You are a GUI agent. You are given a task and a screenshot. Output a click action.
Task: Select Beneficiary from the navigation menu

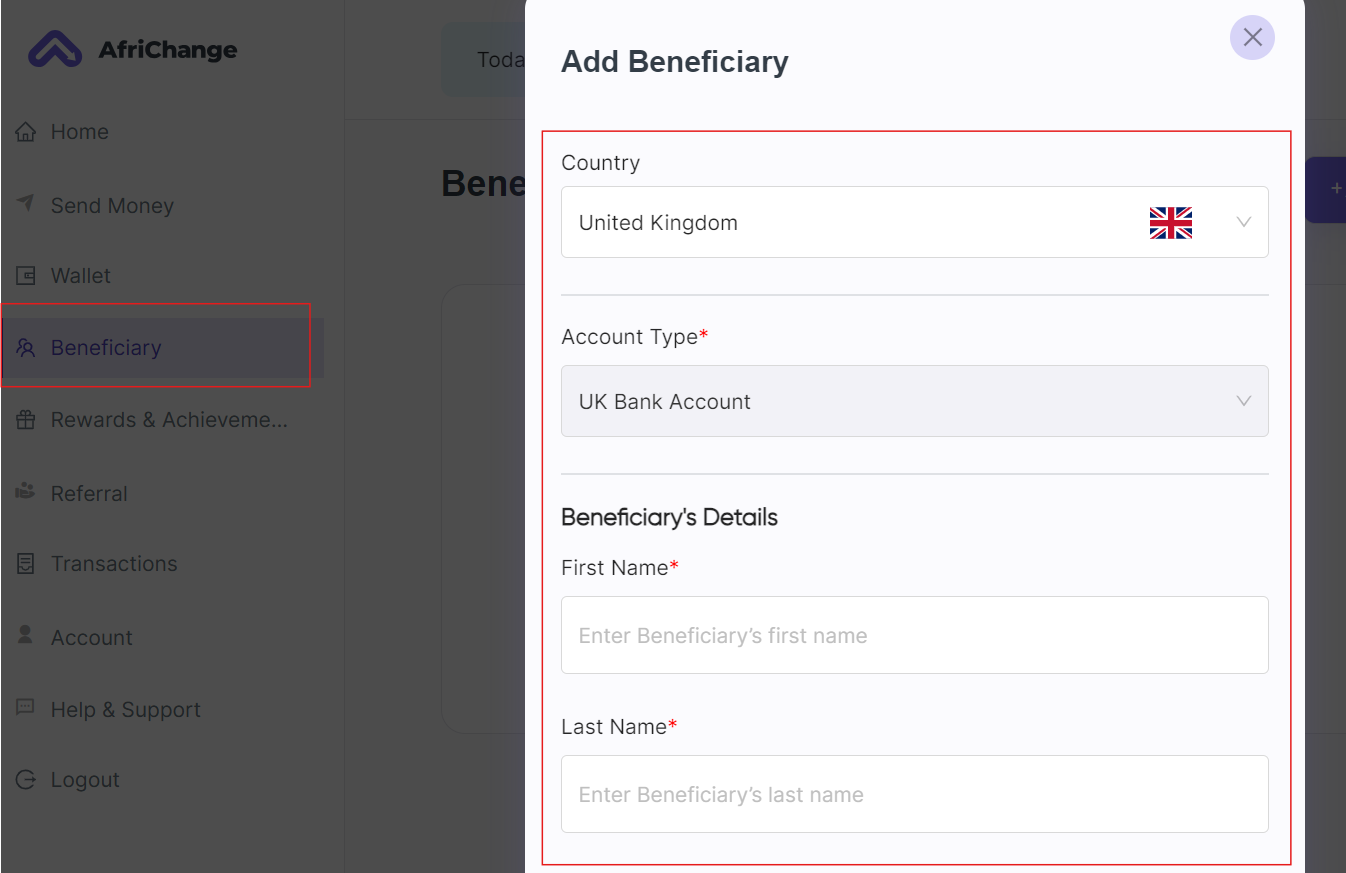tap(105, 347)
